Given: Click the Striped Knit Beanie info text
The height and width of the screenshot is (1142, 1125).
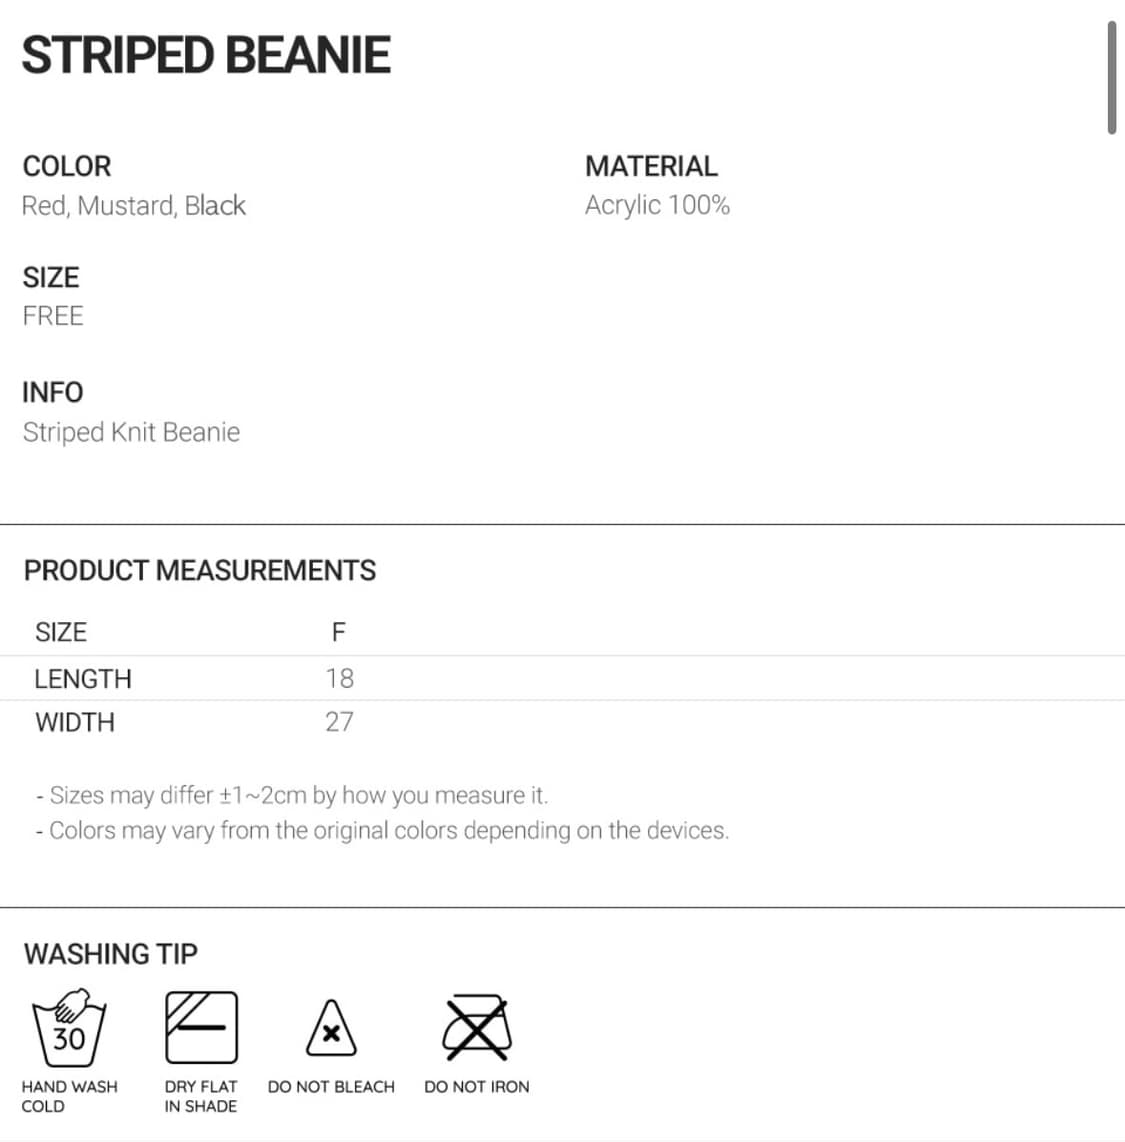Looking at the screenshot, I should pos(131,432).
